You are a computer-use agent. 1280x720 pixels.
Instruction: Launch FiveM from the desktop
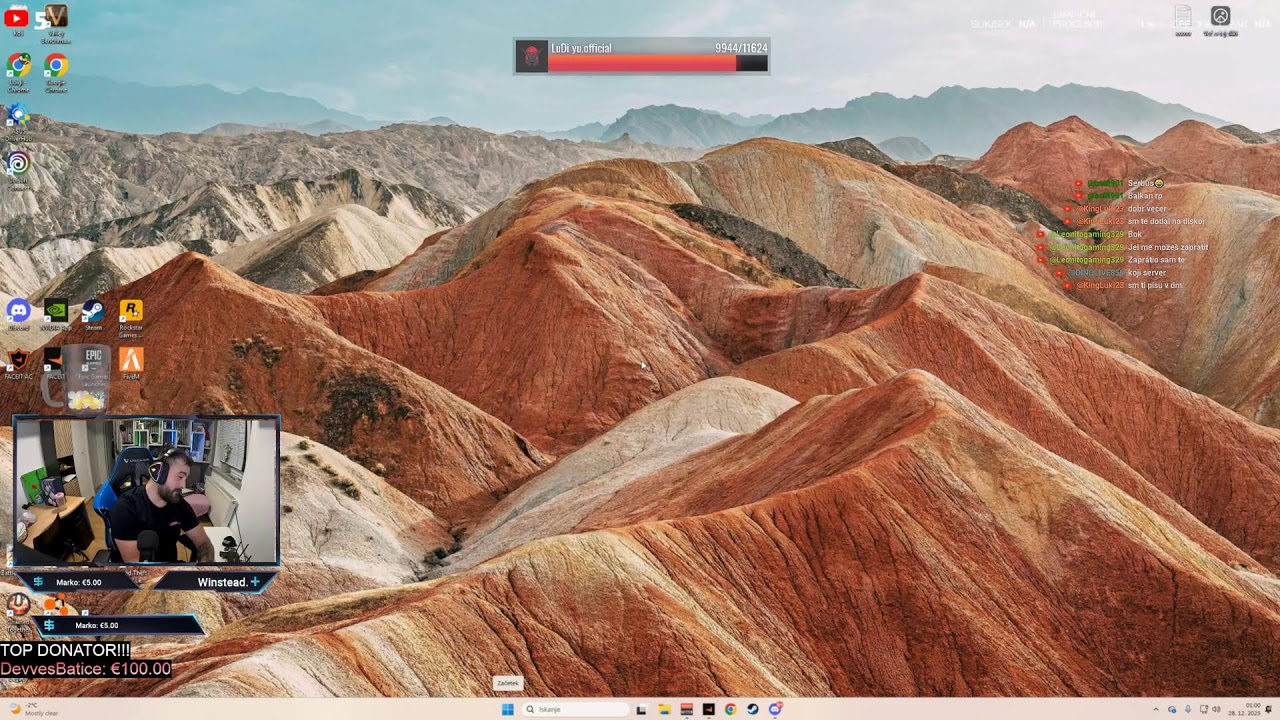pos(130,363)
